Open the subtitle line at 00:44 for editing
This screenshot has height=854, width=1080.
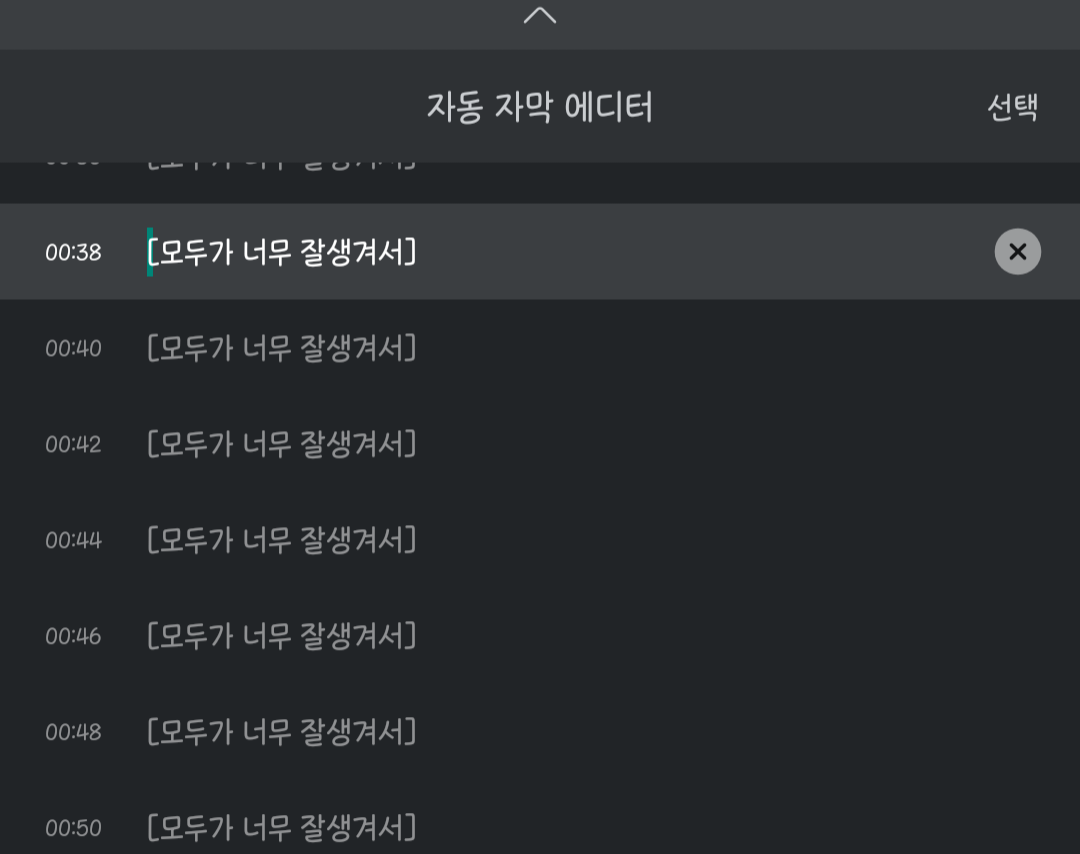[282, 540]
